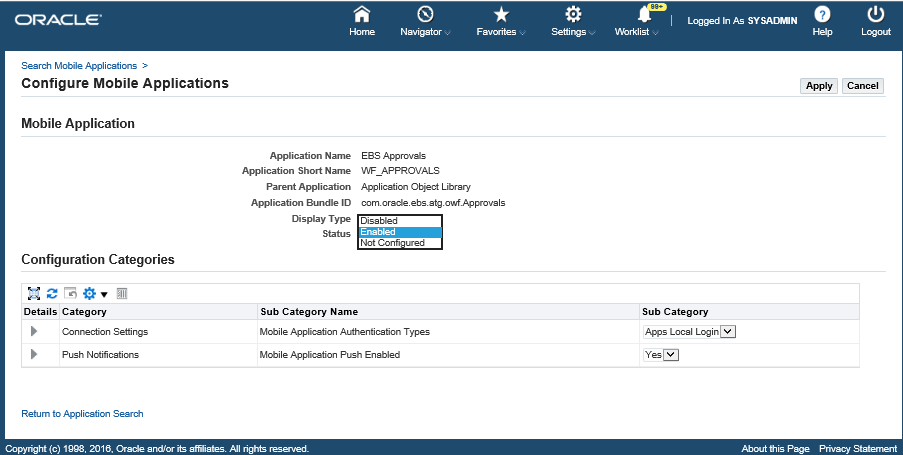This screenshot has height=455, width=903.
Task: Click the grayed columns icon in table toolbar
Action: (x=122, y=294)
